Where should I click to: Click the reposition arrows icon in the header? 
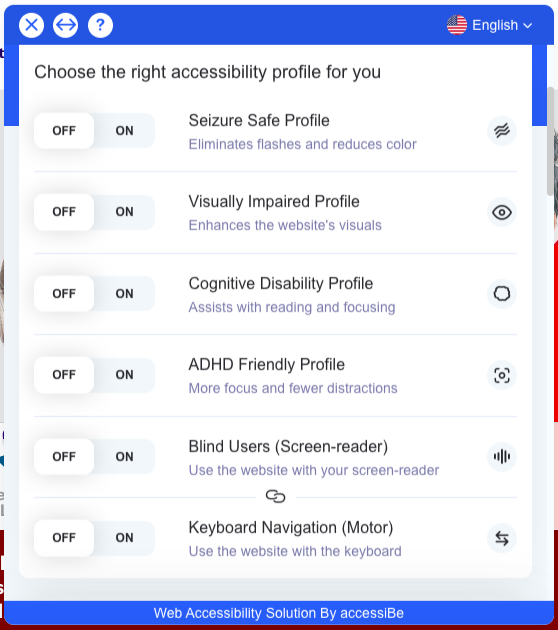65,25
